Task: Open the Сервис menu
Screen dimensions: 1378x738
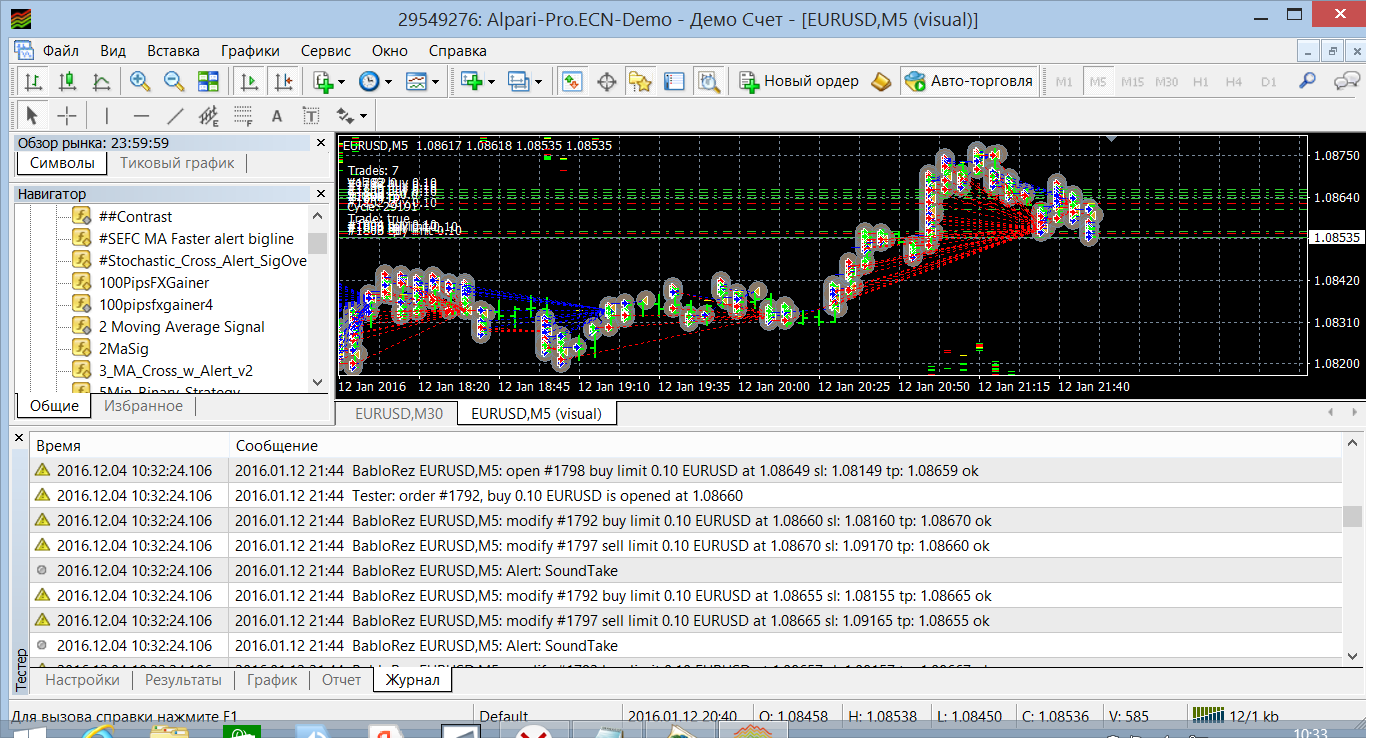Action: (325, 51)
